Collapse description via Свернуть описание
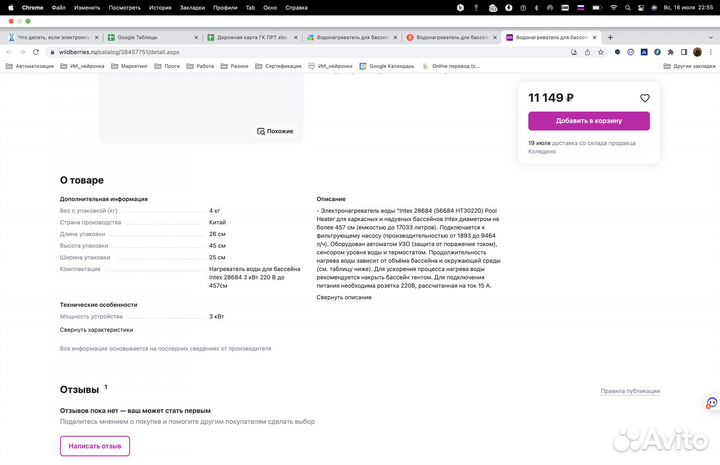The image size is (720, 465). coord(343,297)
